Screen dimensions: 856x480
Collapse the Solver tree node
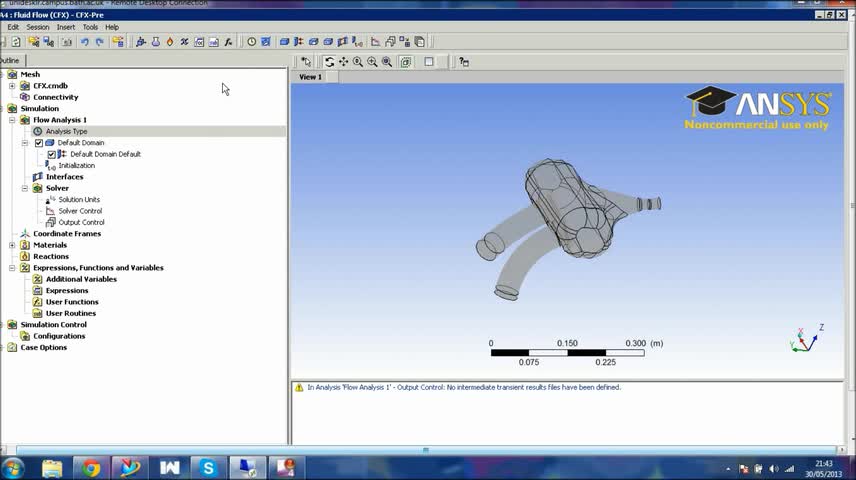click(x=25, y=188)
